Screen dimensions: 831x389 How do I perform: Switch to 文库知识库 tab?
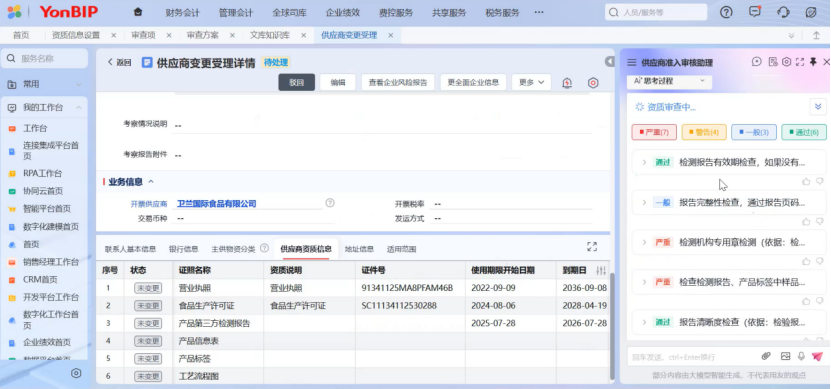click(x=270, y=35)
